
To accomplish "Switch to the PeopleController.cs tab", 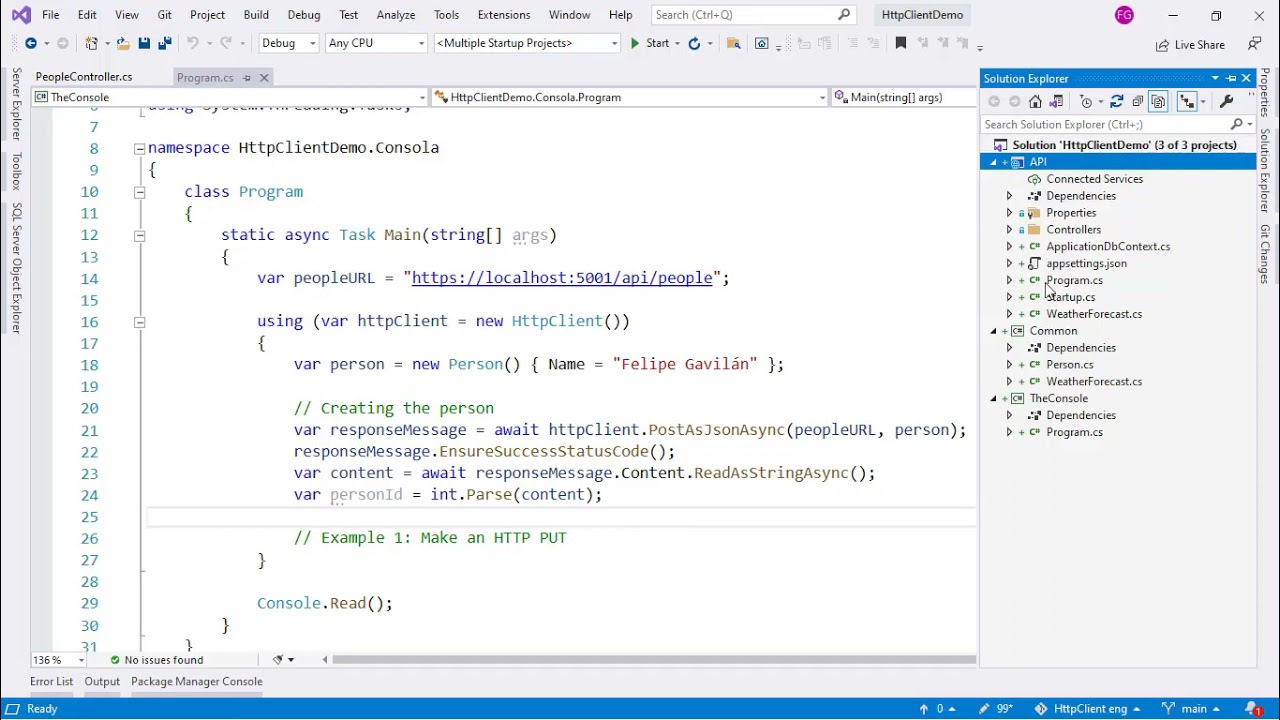I will [84, 77].
